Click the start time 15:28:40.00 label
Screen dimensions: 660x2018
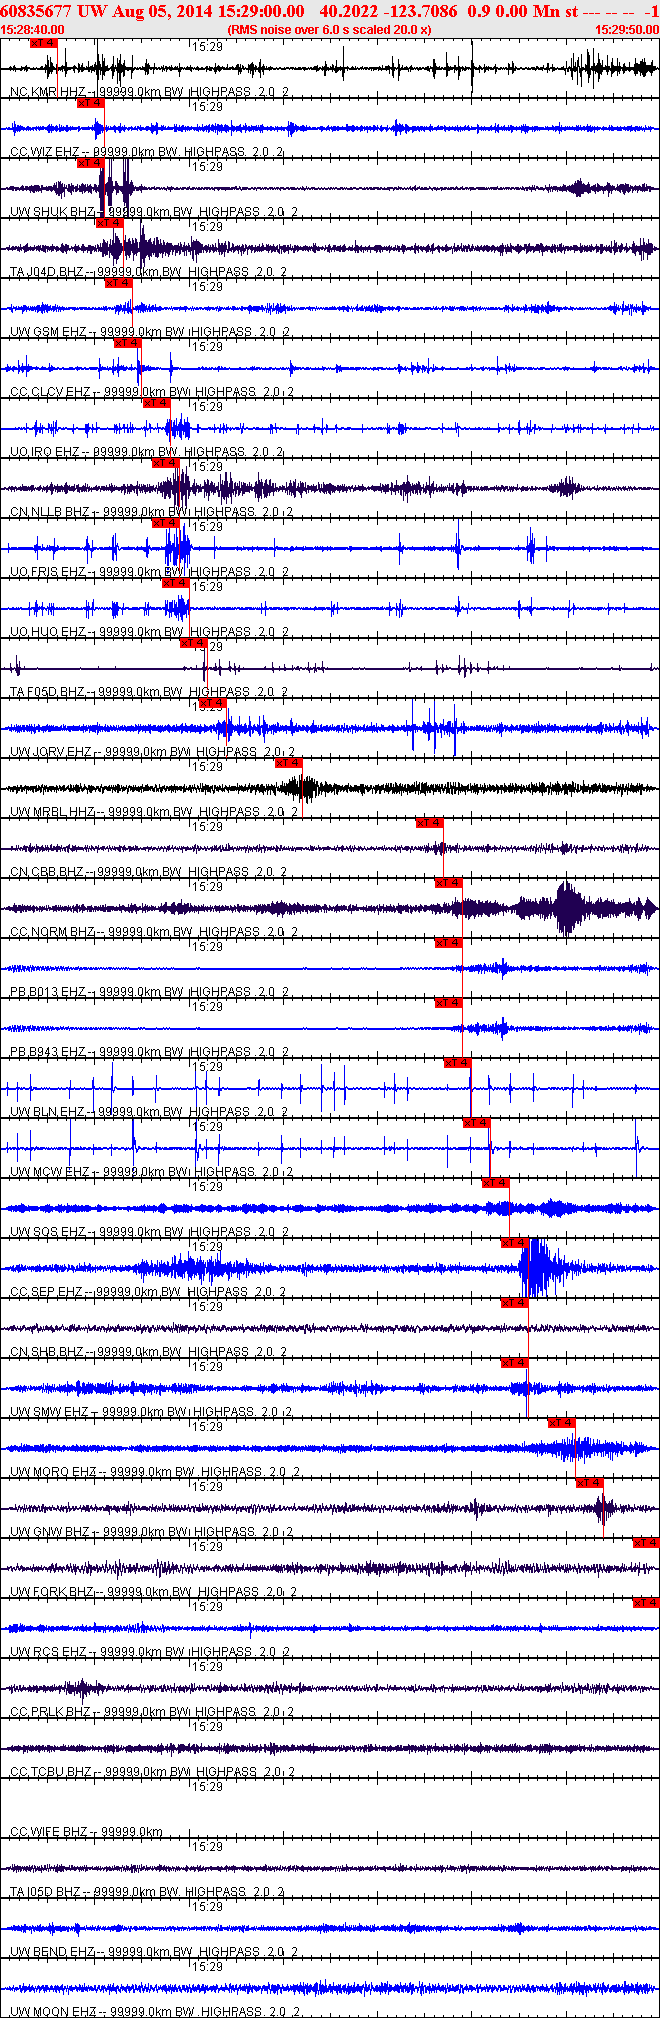click(x=33, y=30)
